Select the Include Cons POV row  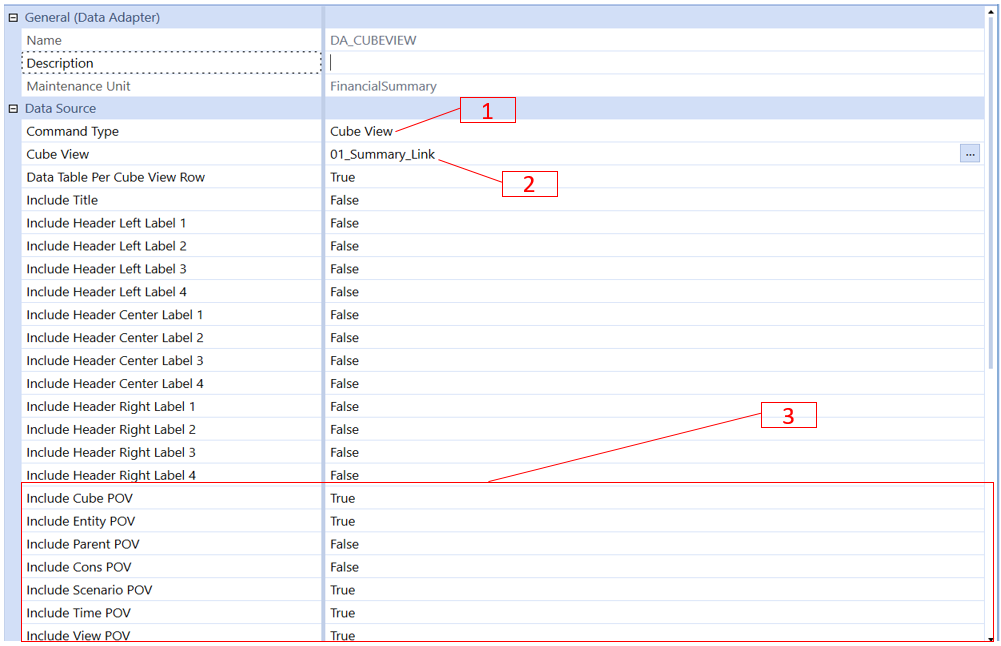click(79, 568)
